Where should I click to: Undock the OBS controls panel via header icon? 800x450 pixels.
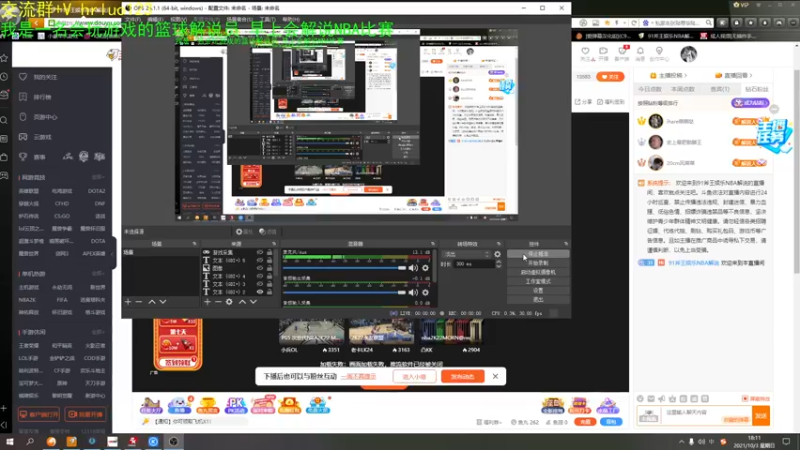(x=566, y=244)
